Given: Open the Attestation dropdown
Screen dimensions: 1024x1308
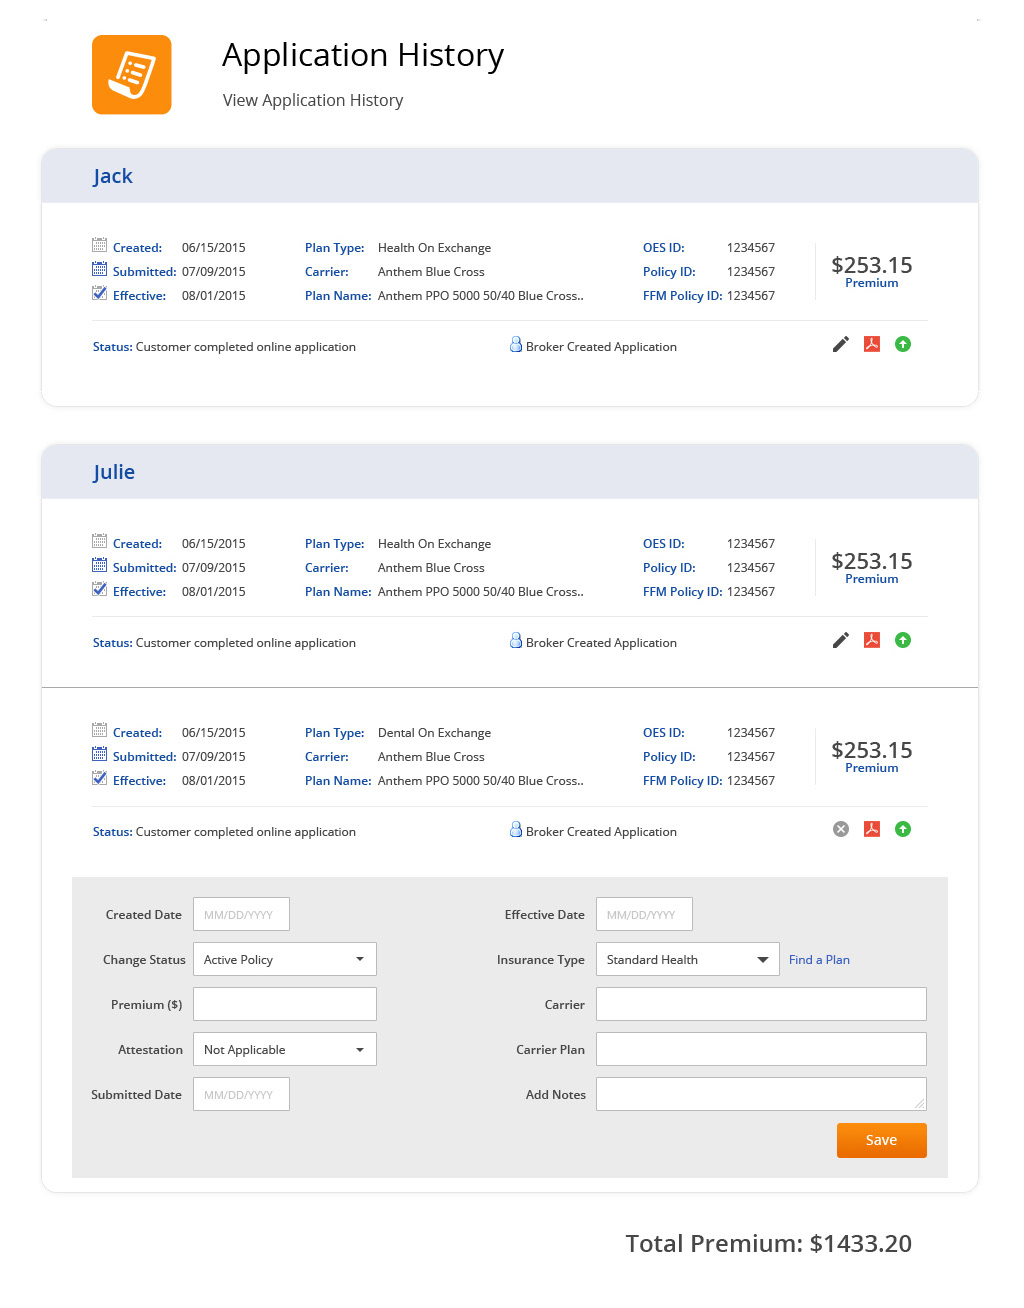Looking at the screenshot, I should (x=284, y=1049).
